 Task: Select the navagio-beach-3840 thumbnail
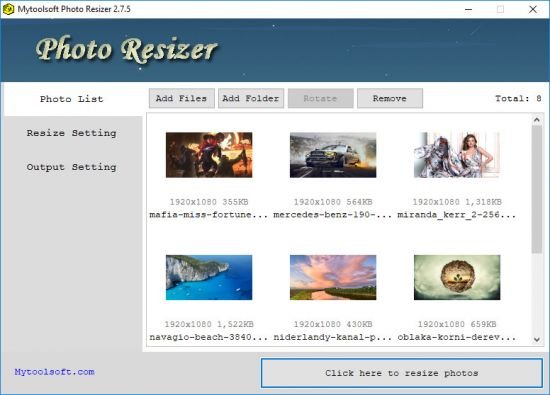(209, 277)
